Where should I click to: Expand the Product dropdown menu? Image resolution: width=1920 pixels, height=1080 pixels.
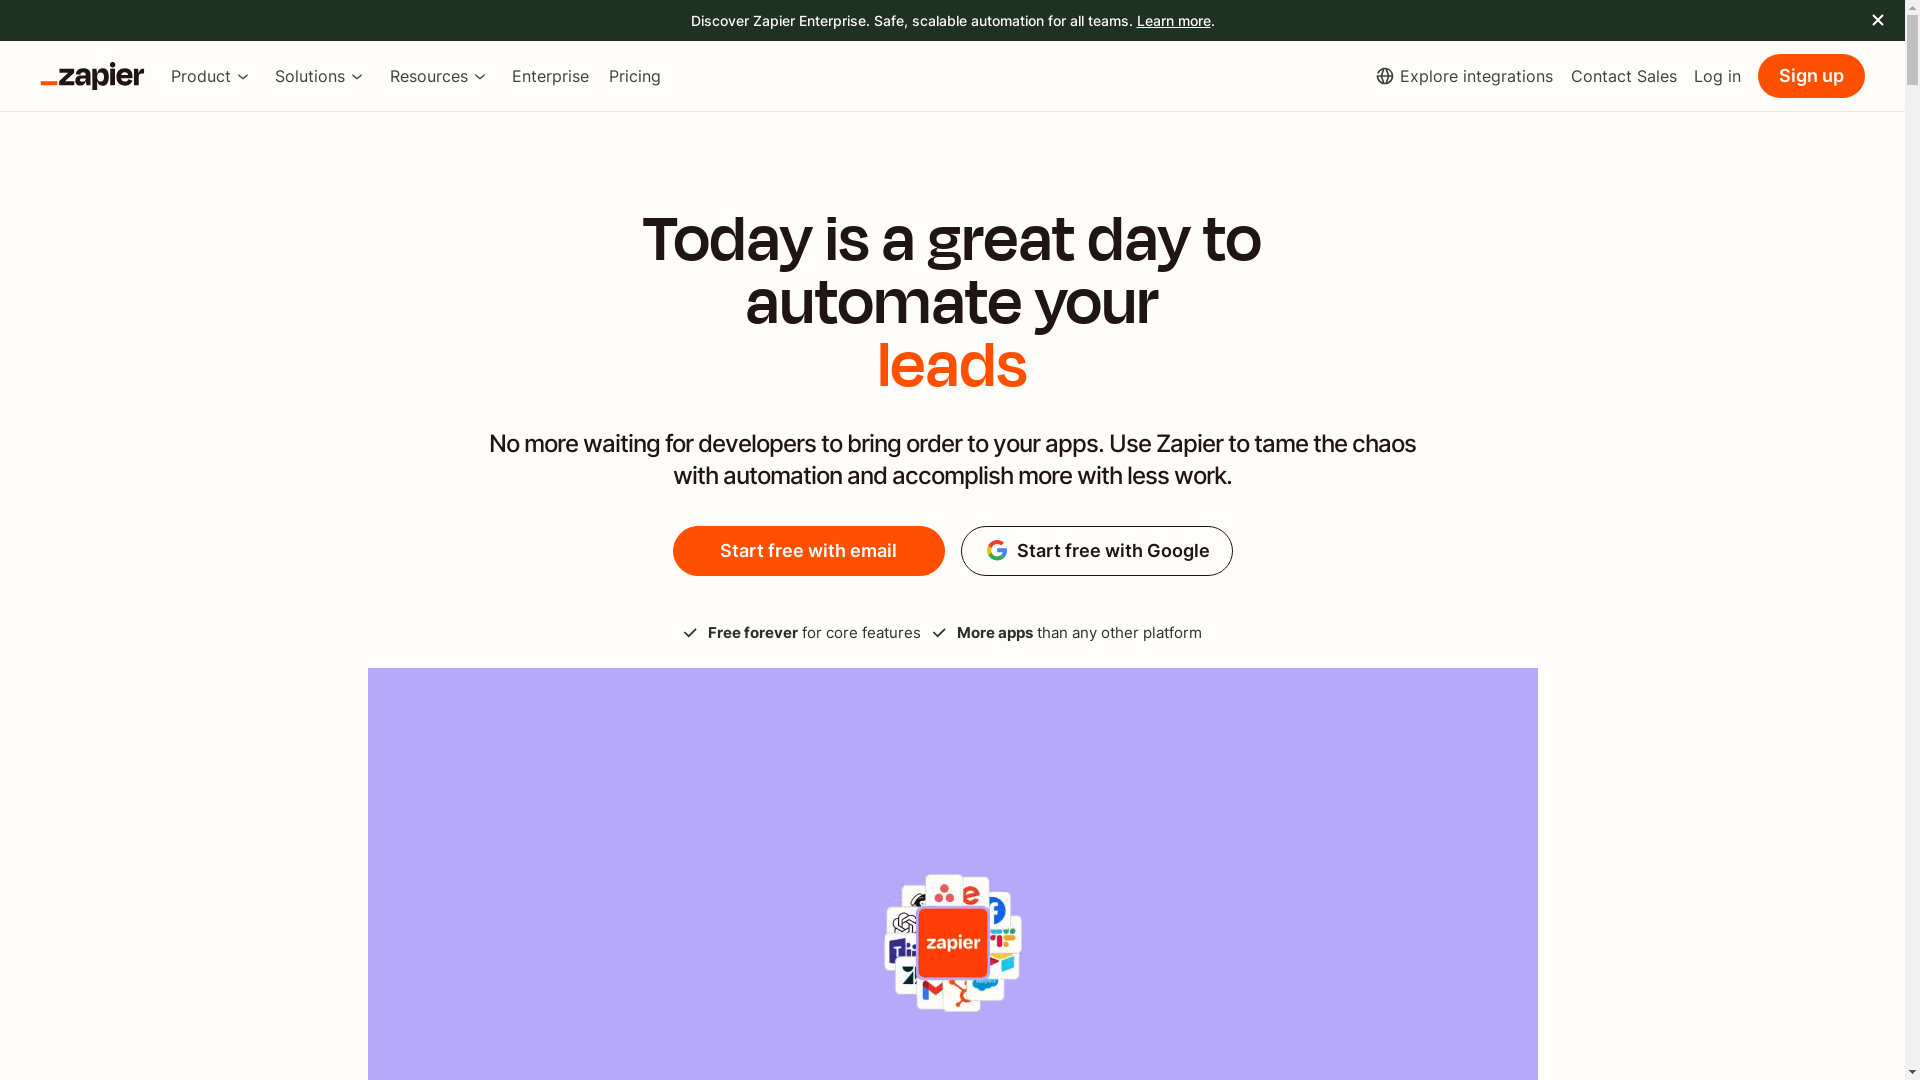click(x=211, y=75)
